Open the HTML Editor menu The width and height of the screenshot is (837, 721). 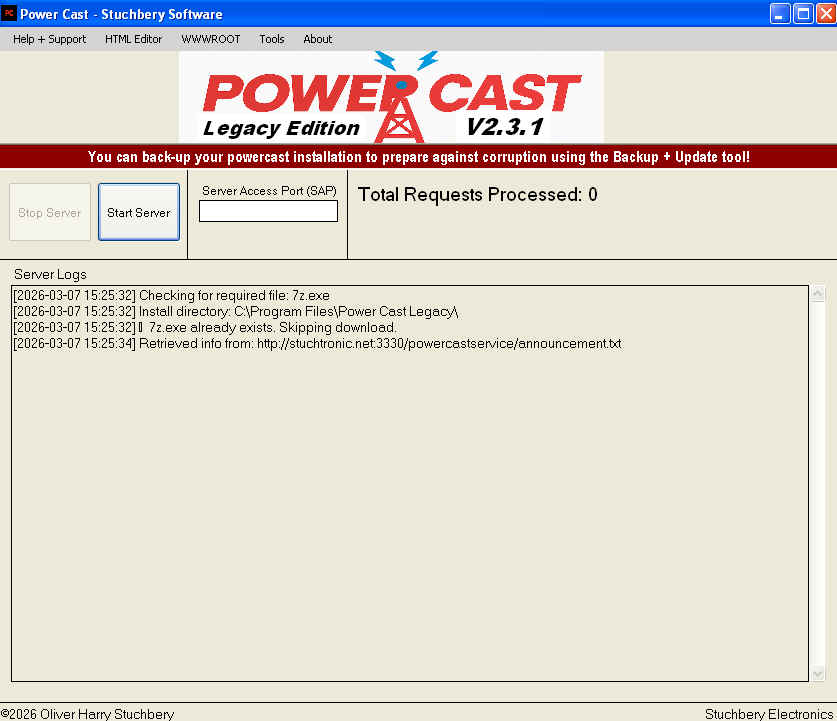tap(133, 39)
